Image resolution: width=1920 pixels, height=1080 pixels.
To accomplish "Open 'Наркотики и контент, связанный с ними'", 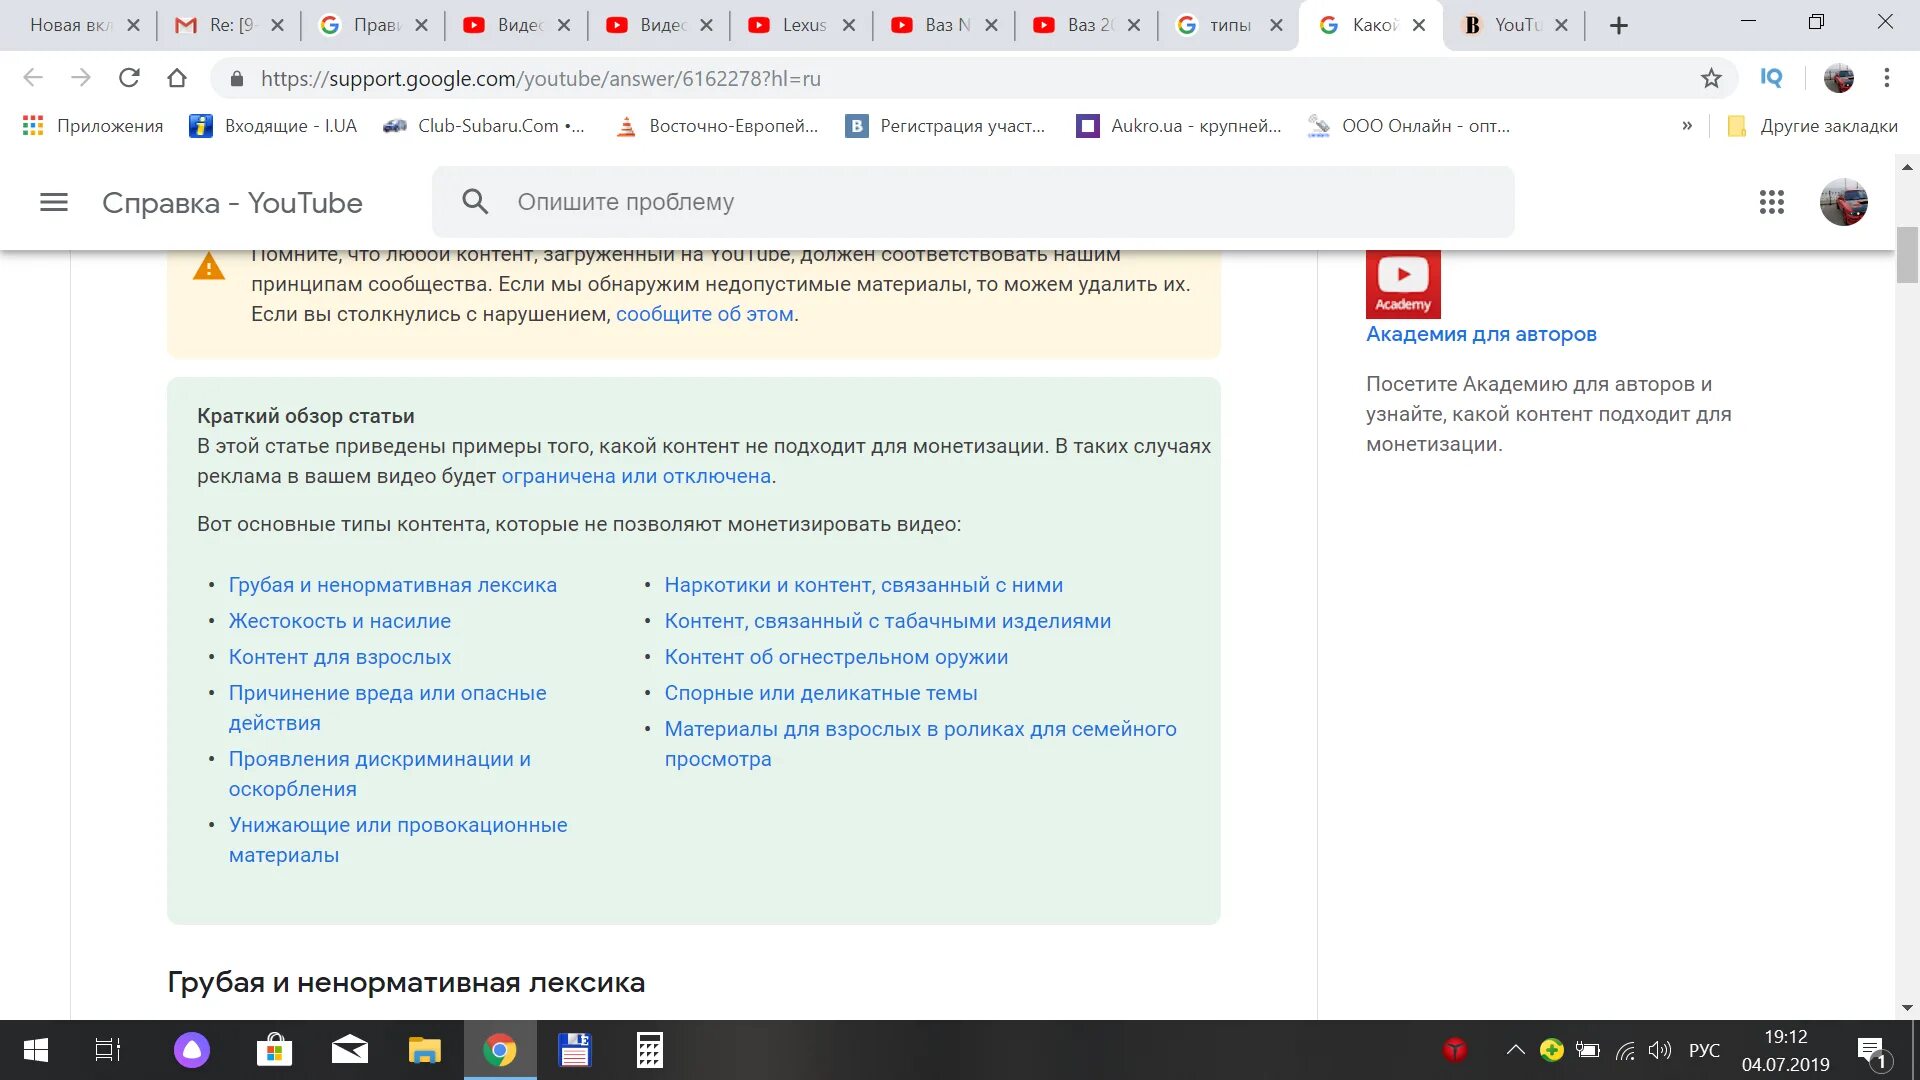I will click(864, 585).
